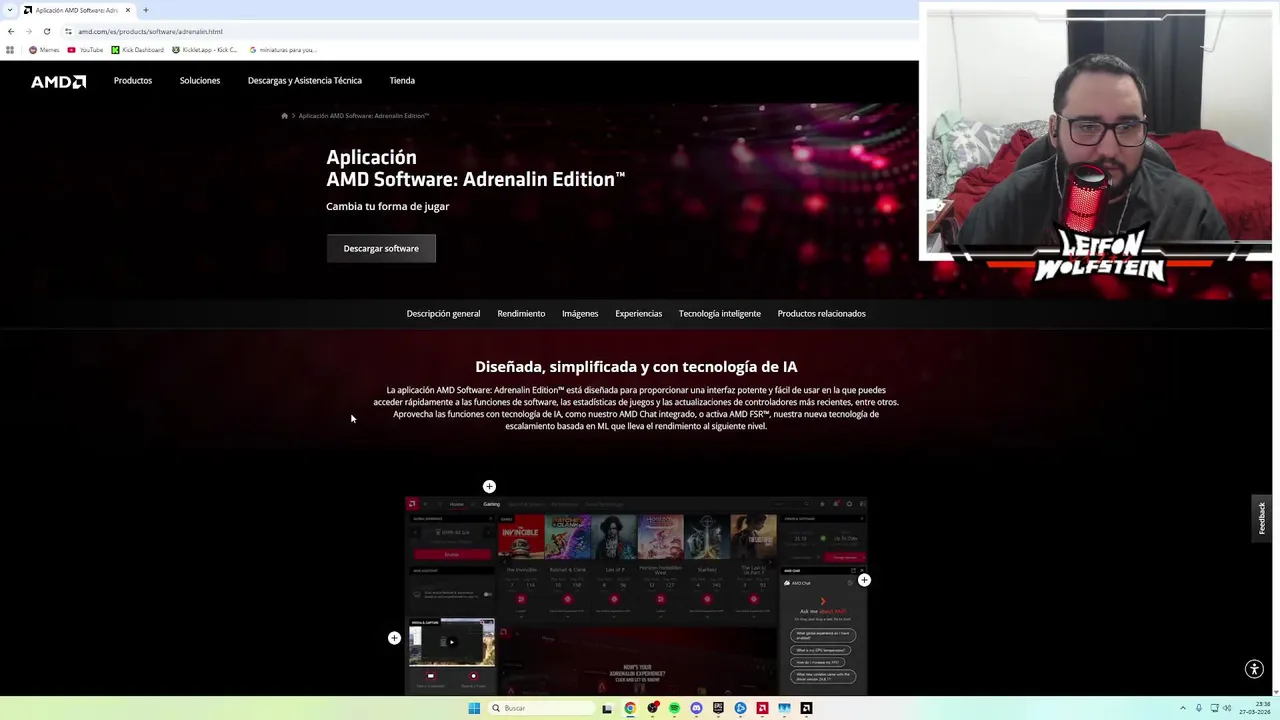Go forward in the browser

(x=28, y=31)
